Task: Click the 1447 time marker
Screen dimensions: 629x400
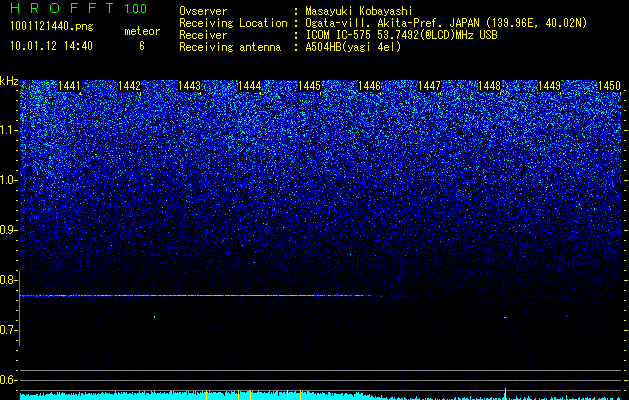Action: [x=430, y=86]
